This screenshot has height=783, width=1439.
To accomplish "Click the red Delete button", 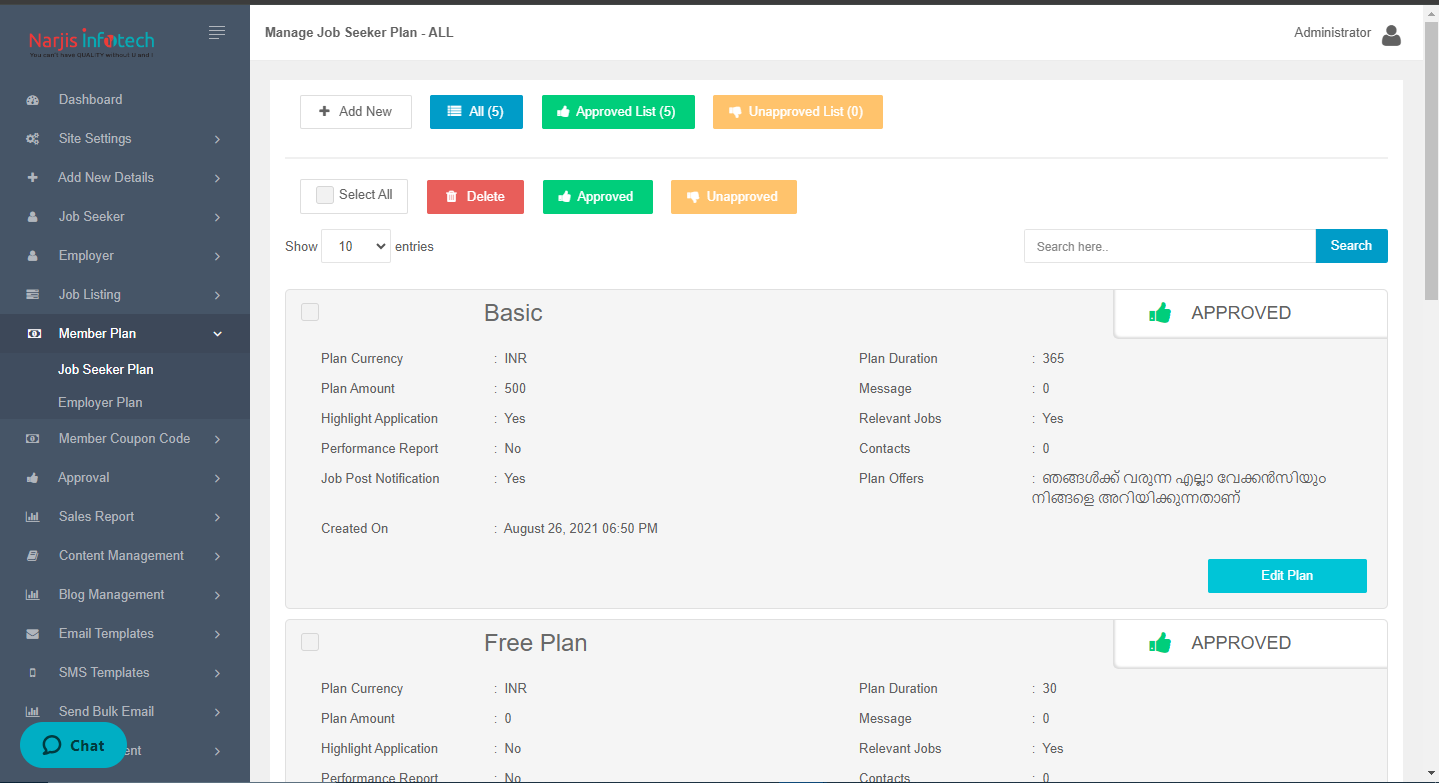I will (x=475, y=197).
